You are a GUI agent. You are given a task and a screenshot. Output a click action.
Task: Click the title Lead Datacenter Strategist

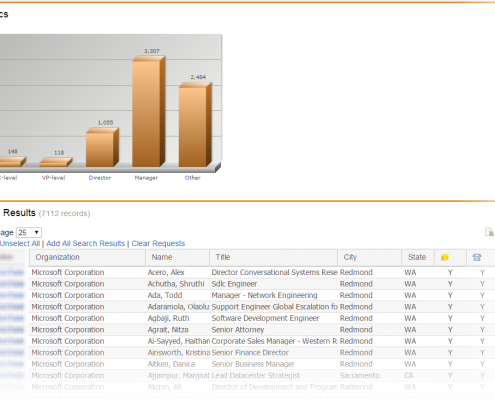(x=256, y=376)
